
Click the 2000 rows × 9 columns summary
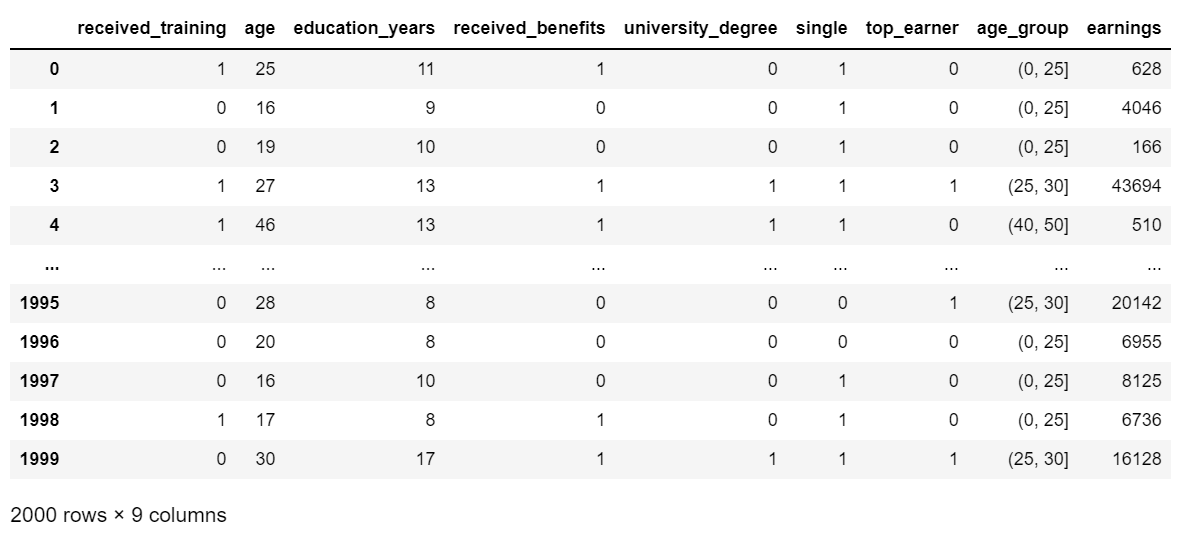[118, 516]
